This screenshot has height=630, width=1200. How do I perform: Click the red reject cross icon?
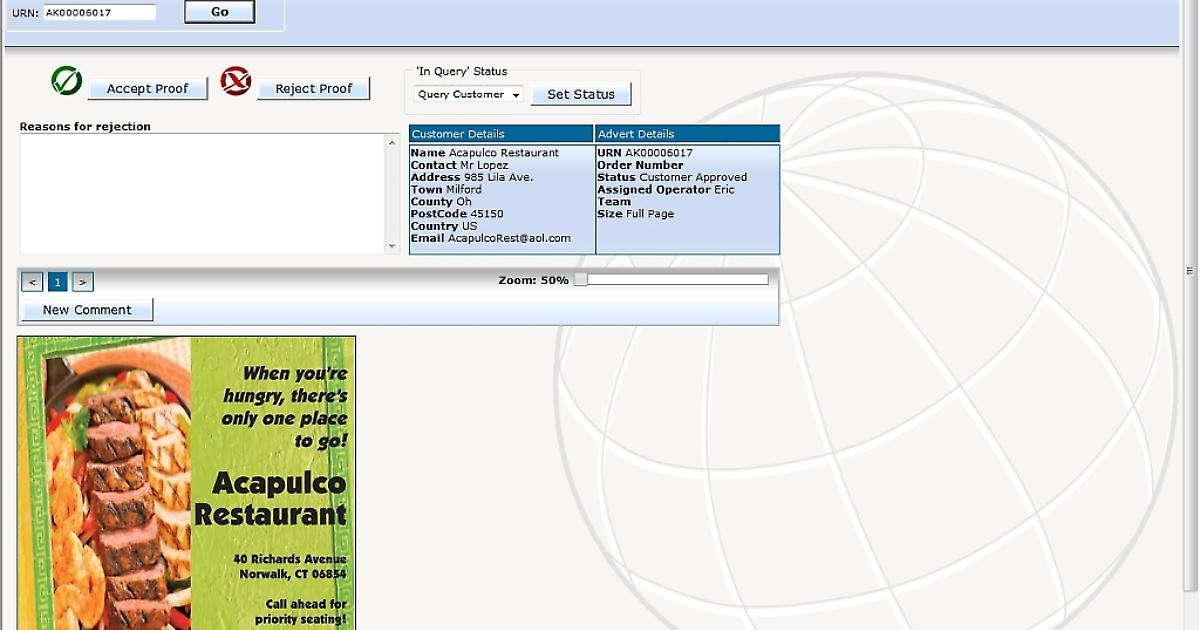point(236,81)
